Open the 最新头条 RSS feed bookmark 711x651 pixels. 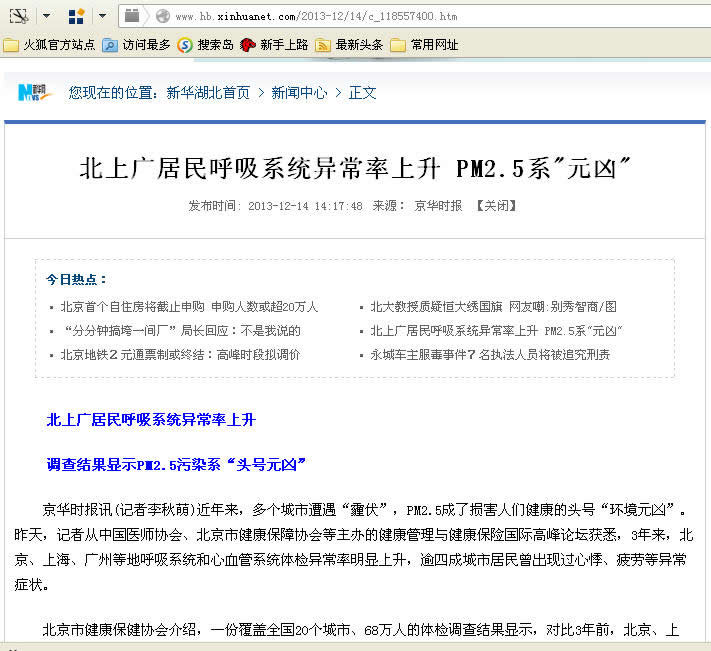[x=349, y=45]
